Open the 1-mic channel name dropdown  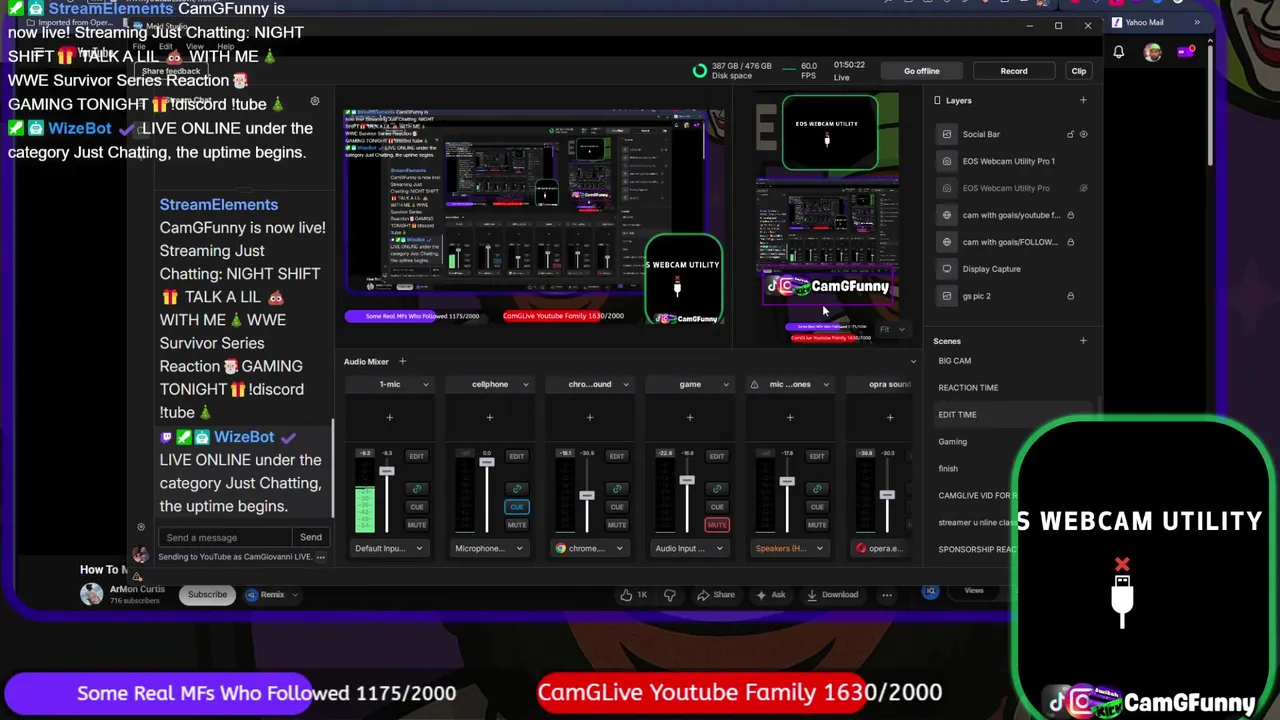426,384
